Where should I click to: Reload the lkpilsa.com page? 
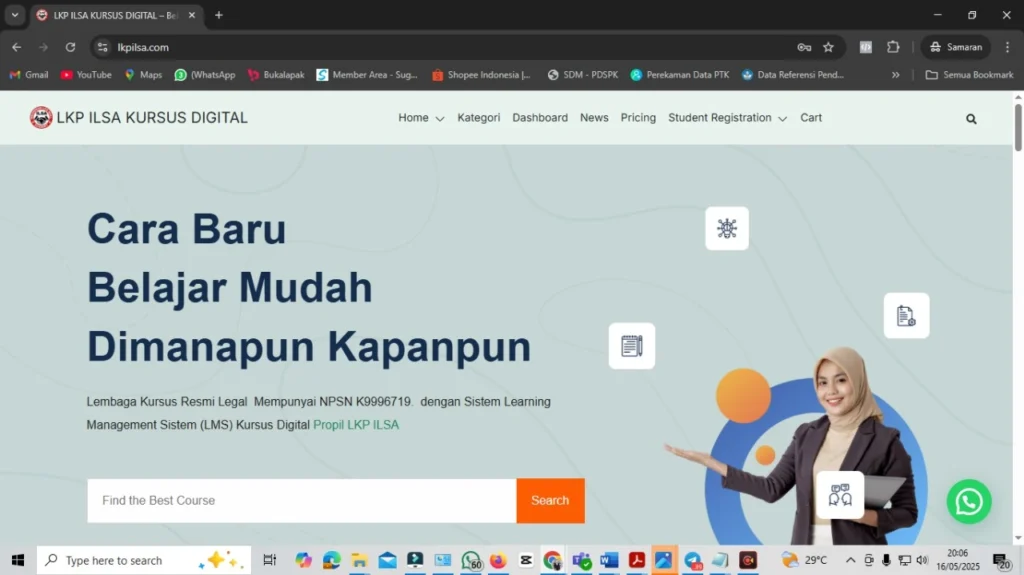pos(71,47)
